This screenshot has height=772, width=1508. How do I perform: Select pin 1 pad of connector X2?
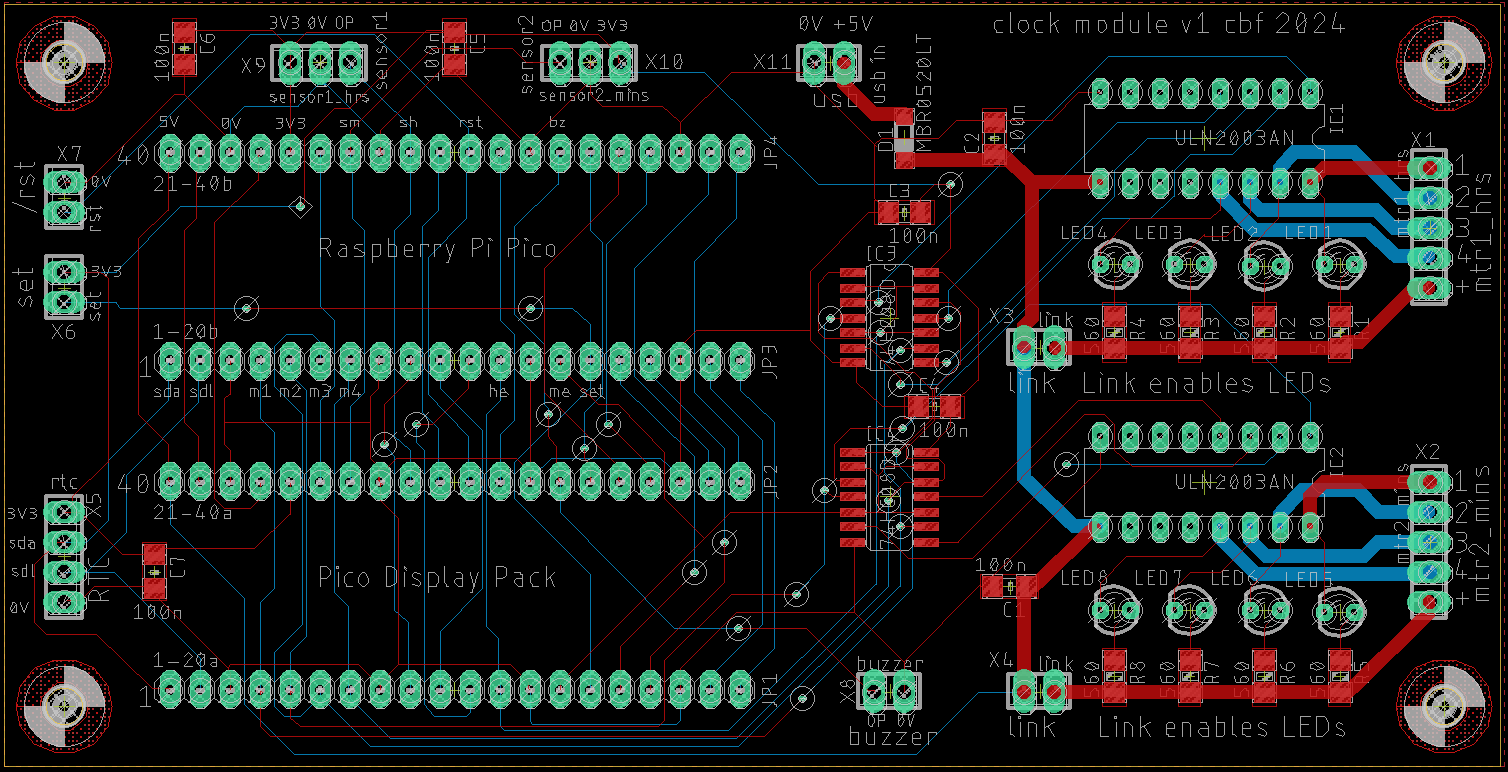[1430, 482]
